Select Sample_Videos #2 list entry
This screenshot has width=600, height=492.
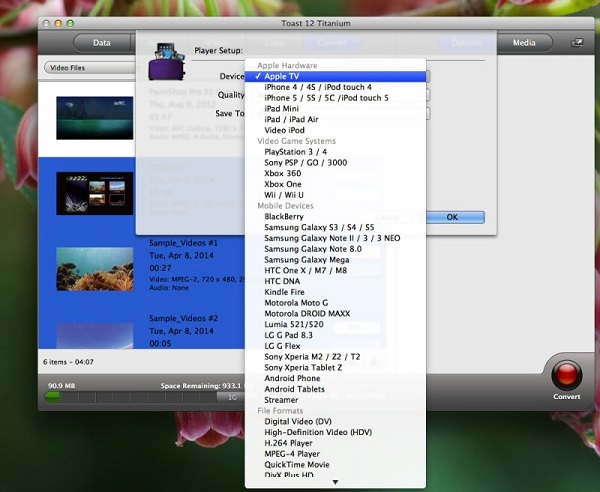(x=184, y=317)
